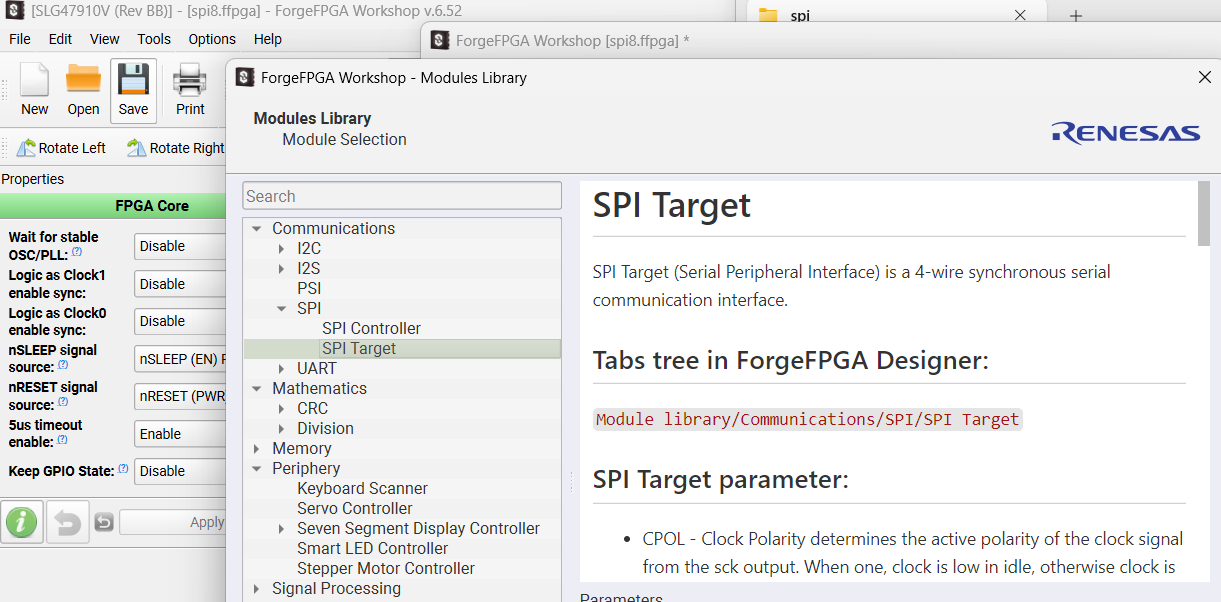
Task: Click Rotate Right in the toolbar
Action: pyautogui.click(x=176, y=148)
